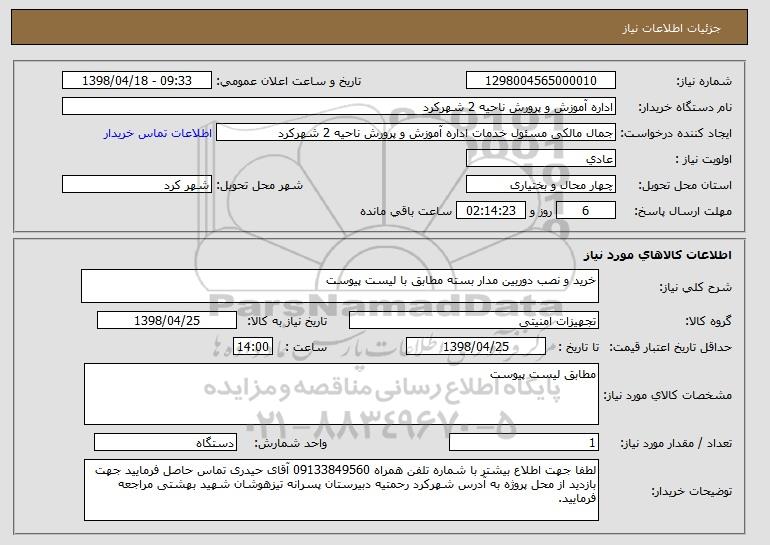Click the time field 14:00
Image resolution: width=770 pixels, height=545 pixels.
point(253,347)
